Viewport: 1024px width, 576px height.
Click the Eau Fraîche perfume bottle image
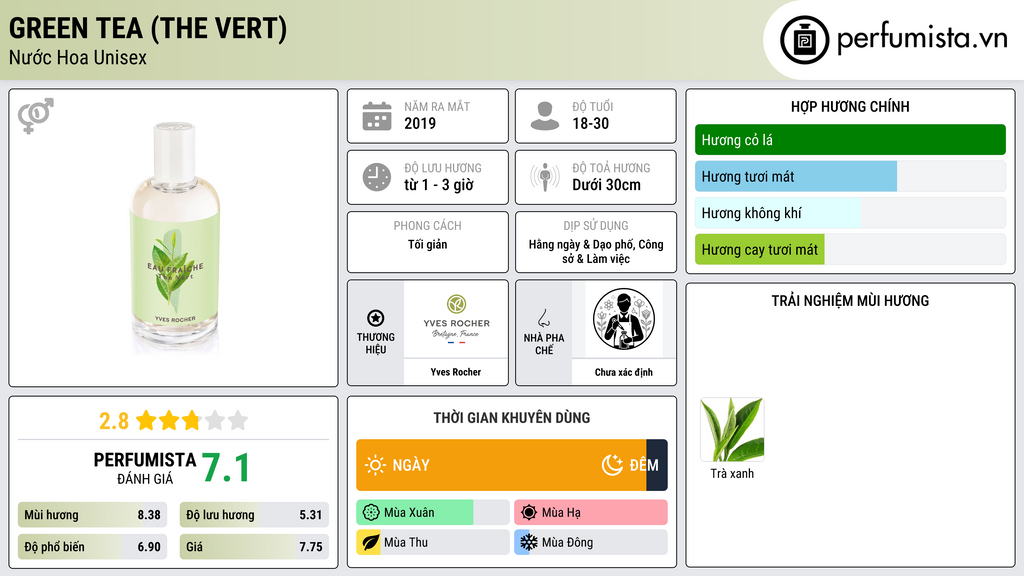coord(174,238)
